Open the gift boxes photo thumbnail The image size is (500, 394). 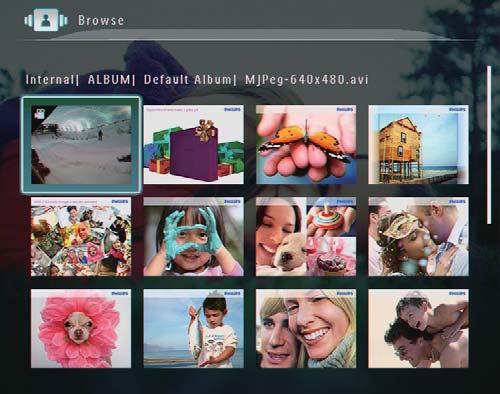[194, 145]
